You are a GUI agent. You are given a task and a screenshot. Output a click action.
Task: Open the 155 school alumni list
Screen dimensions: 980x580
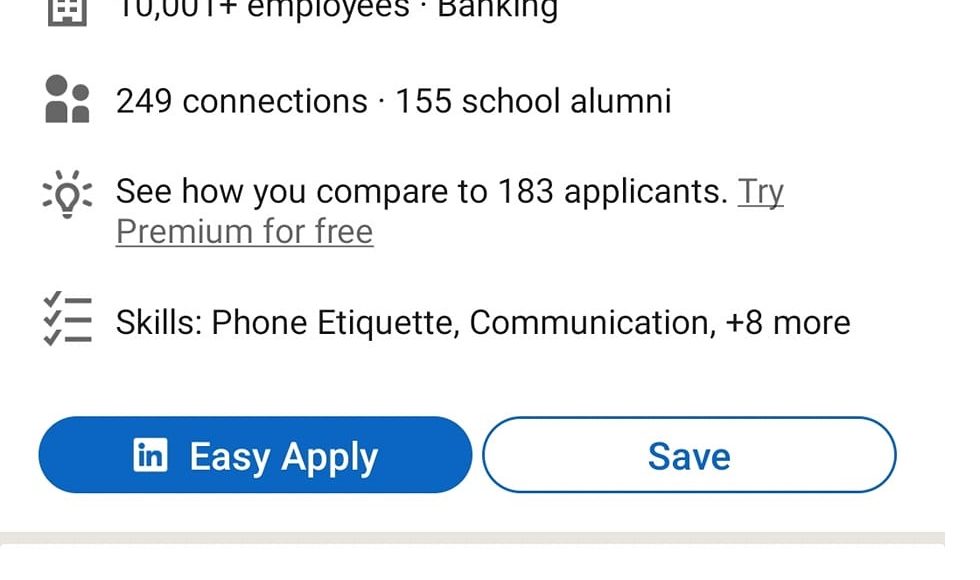pyautogui.click(x=533, y=101)
